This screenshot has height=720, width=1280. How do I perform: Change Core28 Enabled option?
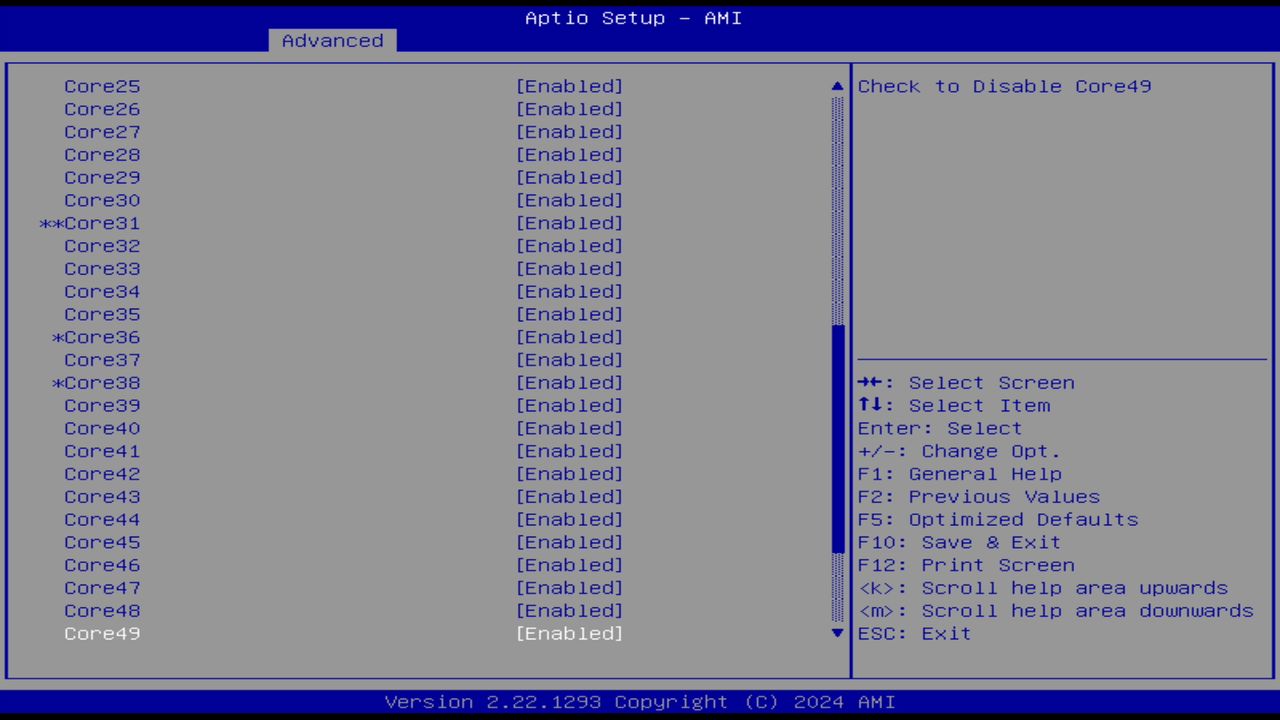[x=569, y=155]
